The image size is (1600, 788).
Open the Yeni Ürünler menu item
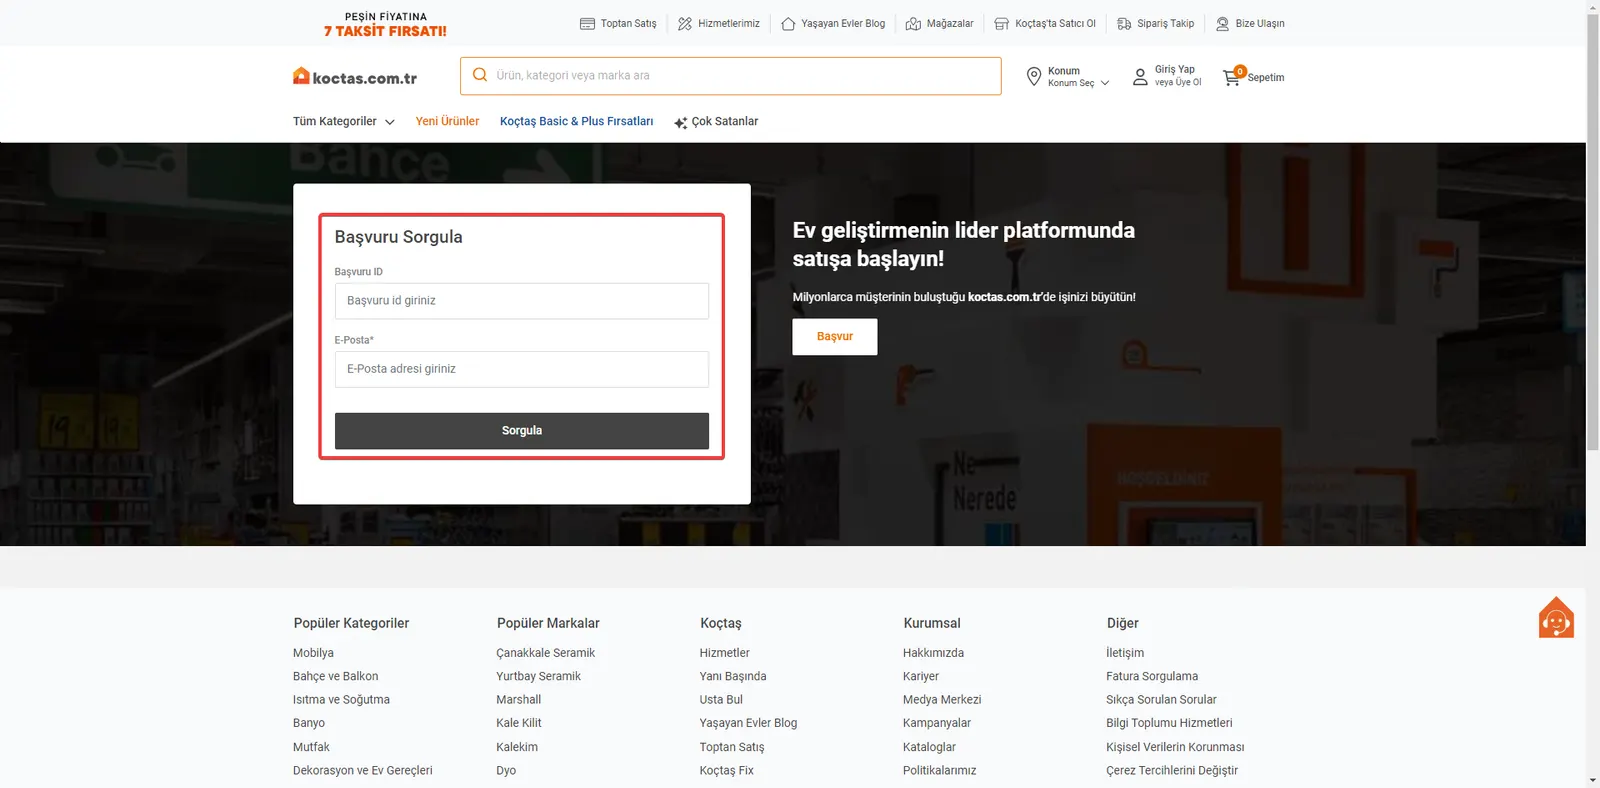click(x=447, y=121)
